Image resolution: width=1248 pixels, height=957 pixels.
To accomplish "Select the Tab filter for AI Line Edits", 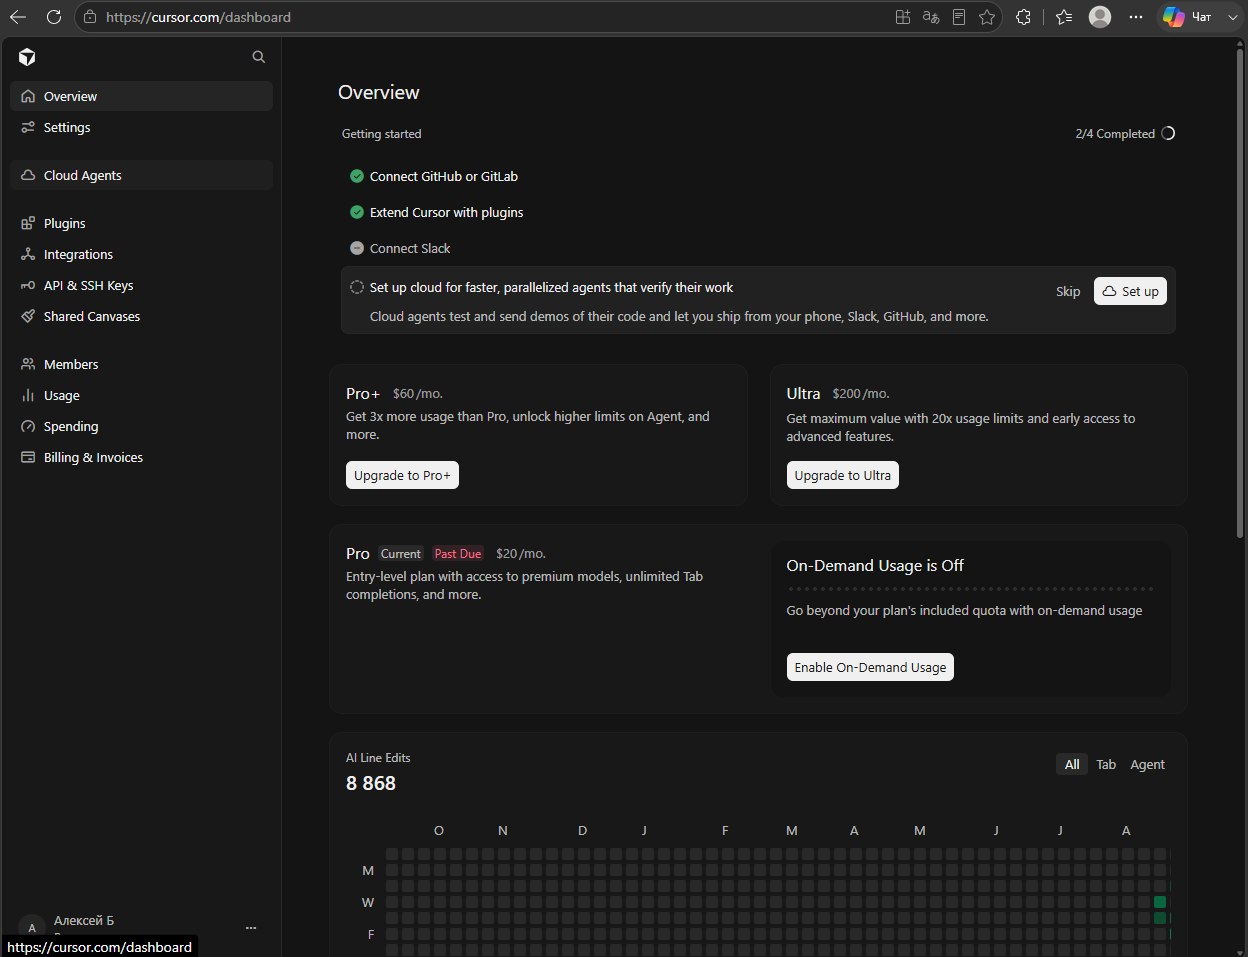I will 1106,764.
